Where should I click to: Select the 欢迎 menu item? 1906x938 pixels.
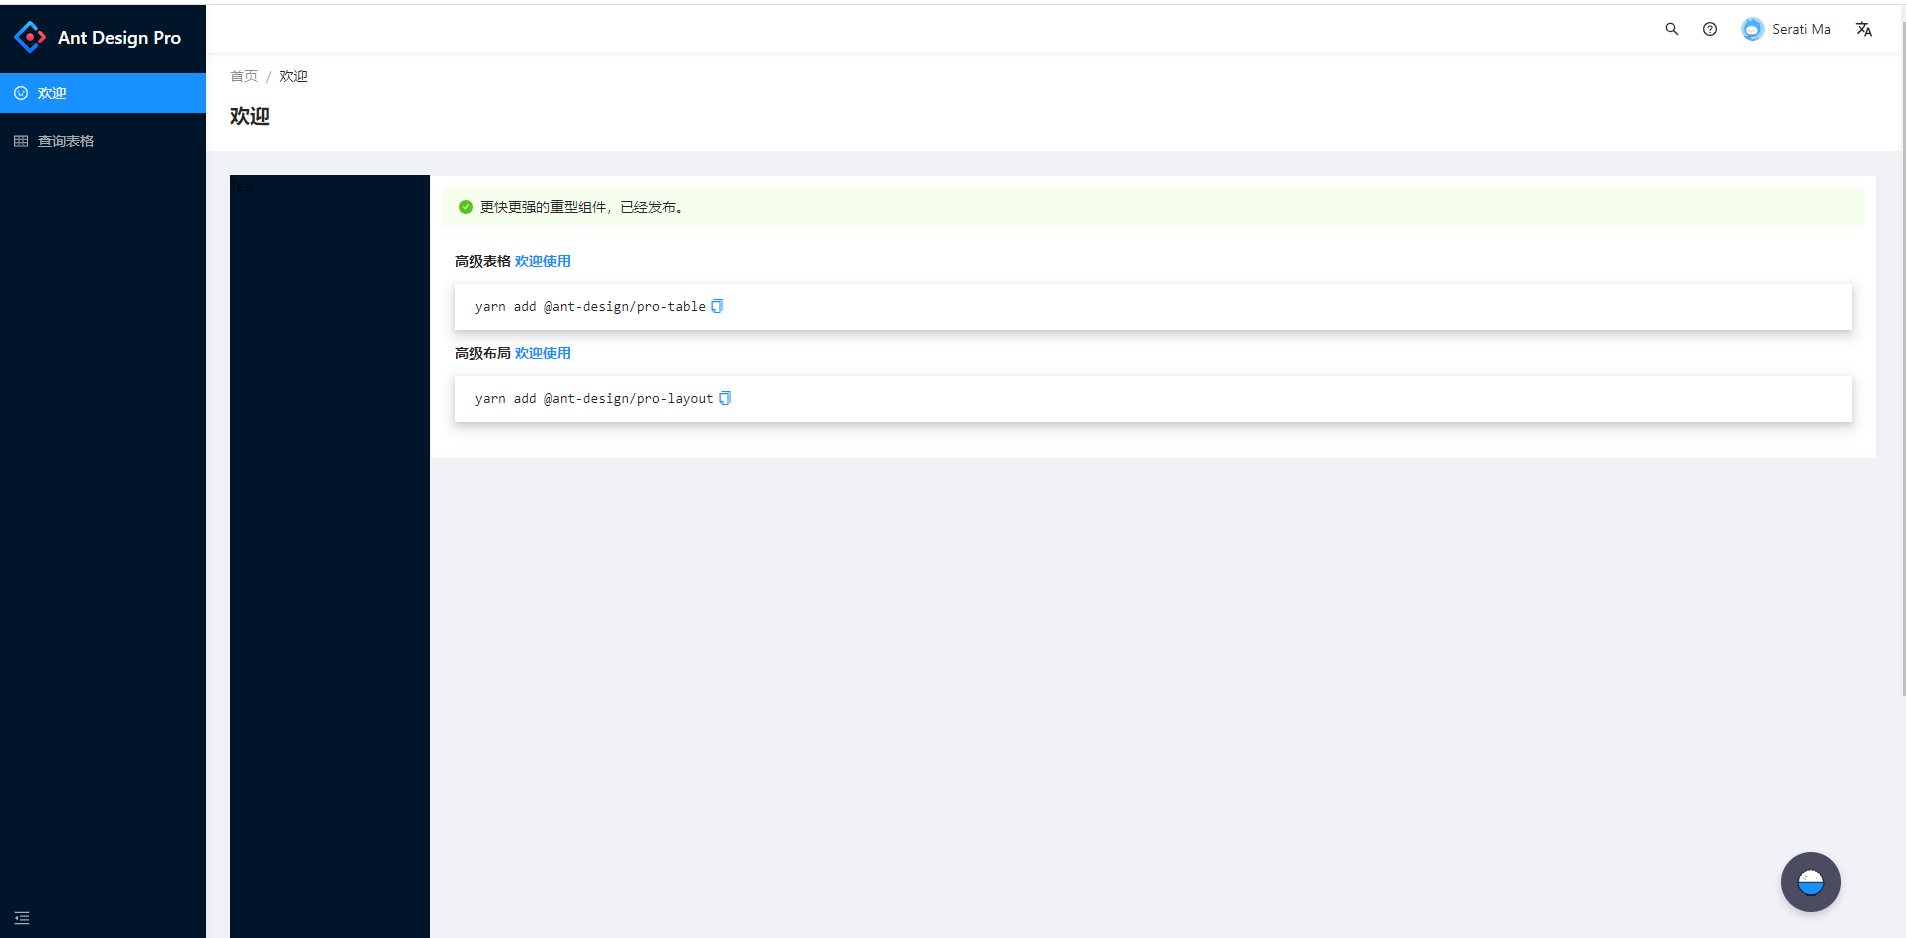click(51, 92)
